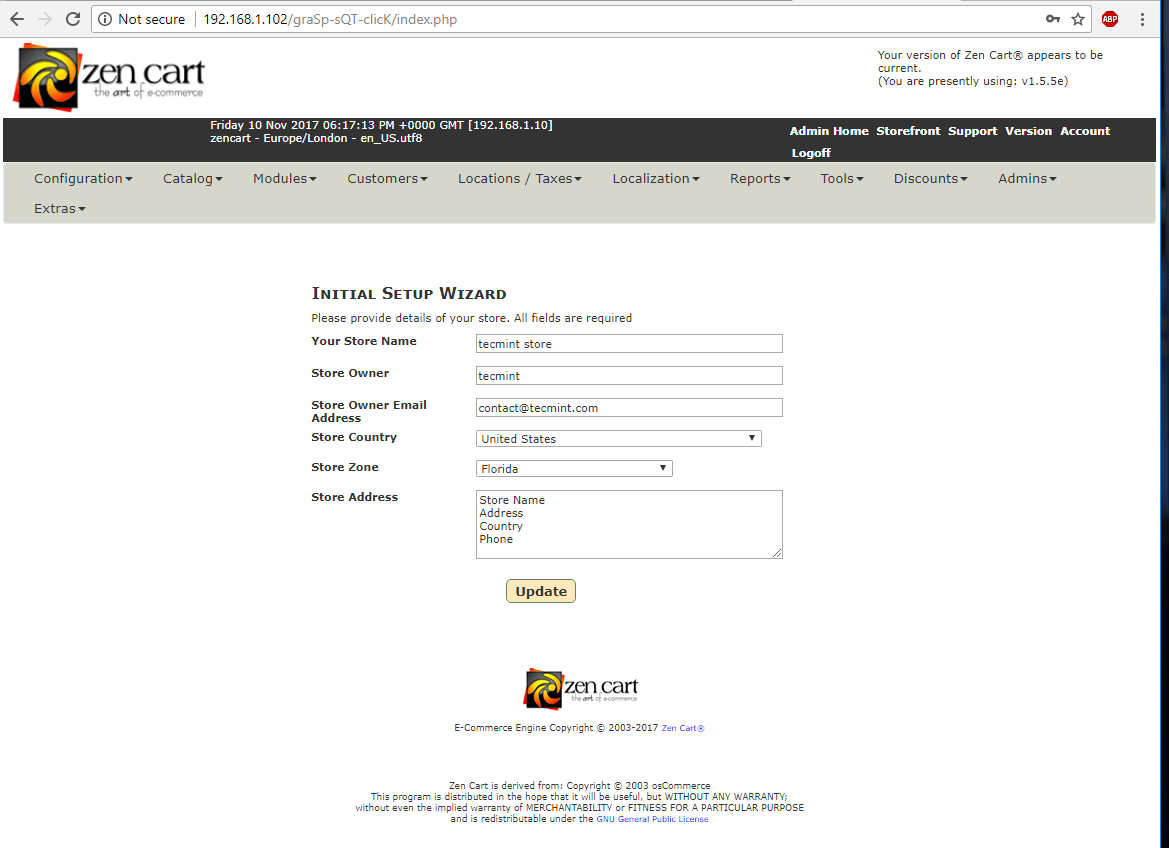Open the Chrome three-dot menu
The height and width of the screenshot is (848, 1169).
pyautogui.click(x=1142, y=19)
